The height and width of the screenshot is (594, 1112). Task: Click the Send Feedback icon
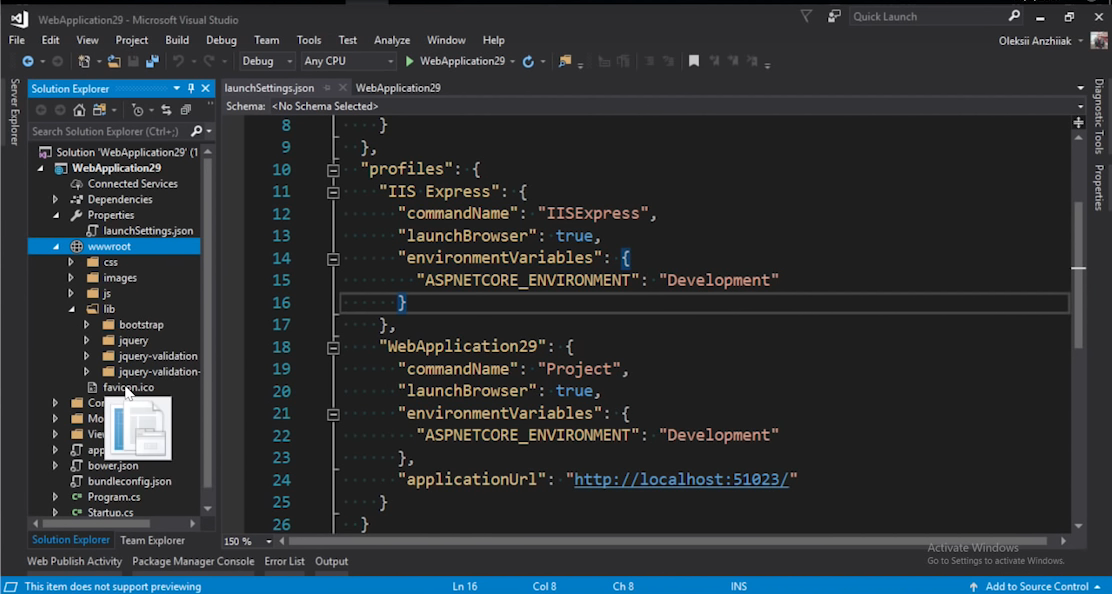834,16
